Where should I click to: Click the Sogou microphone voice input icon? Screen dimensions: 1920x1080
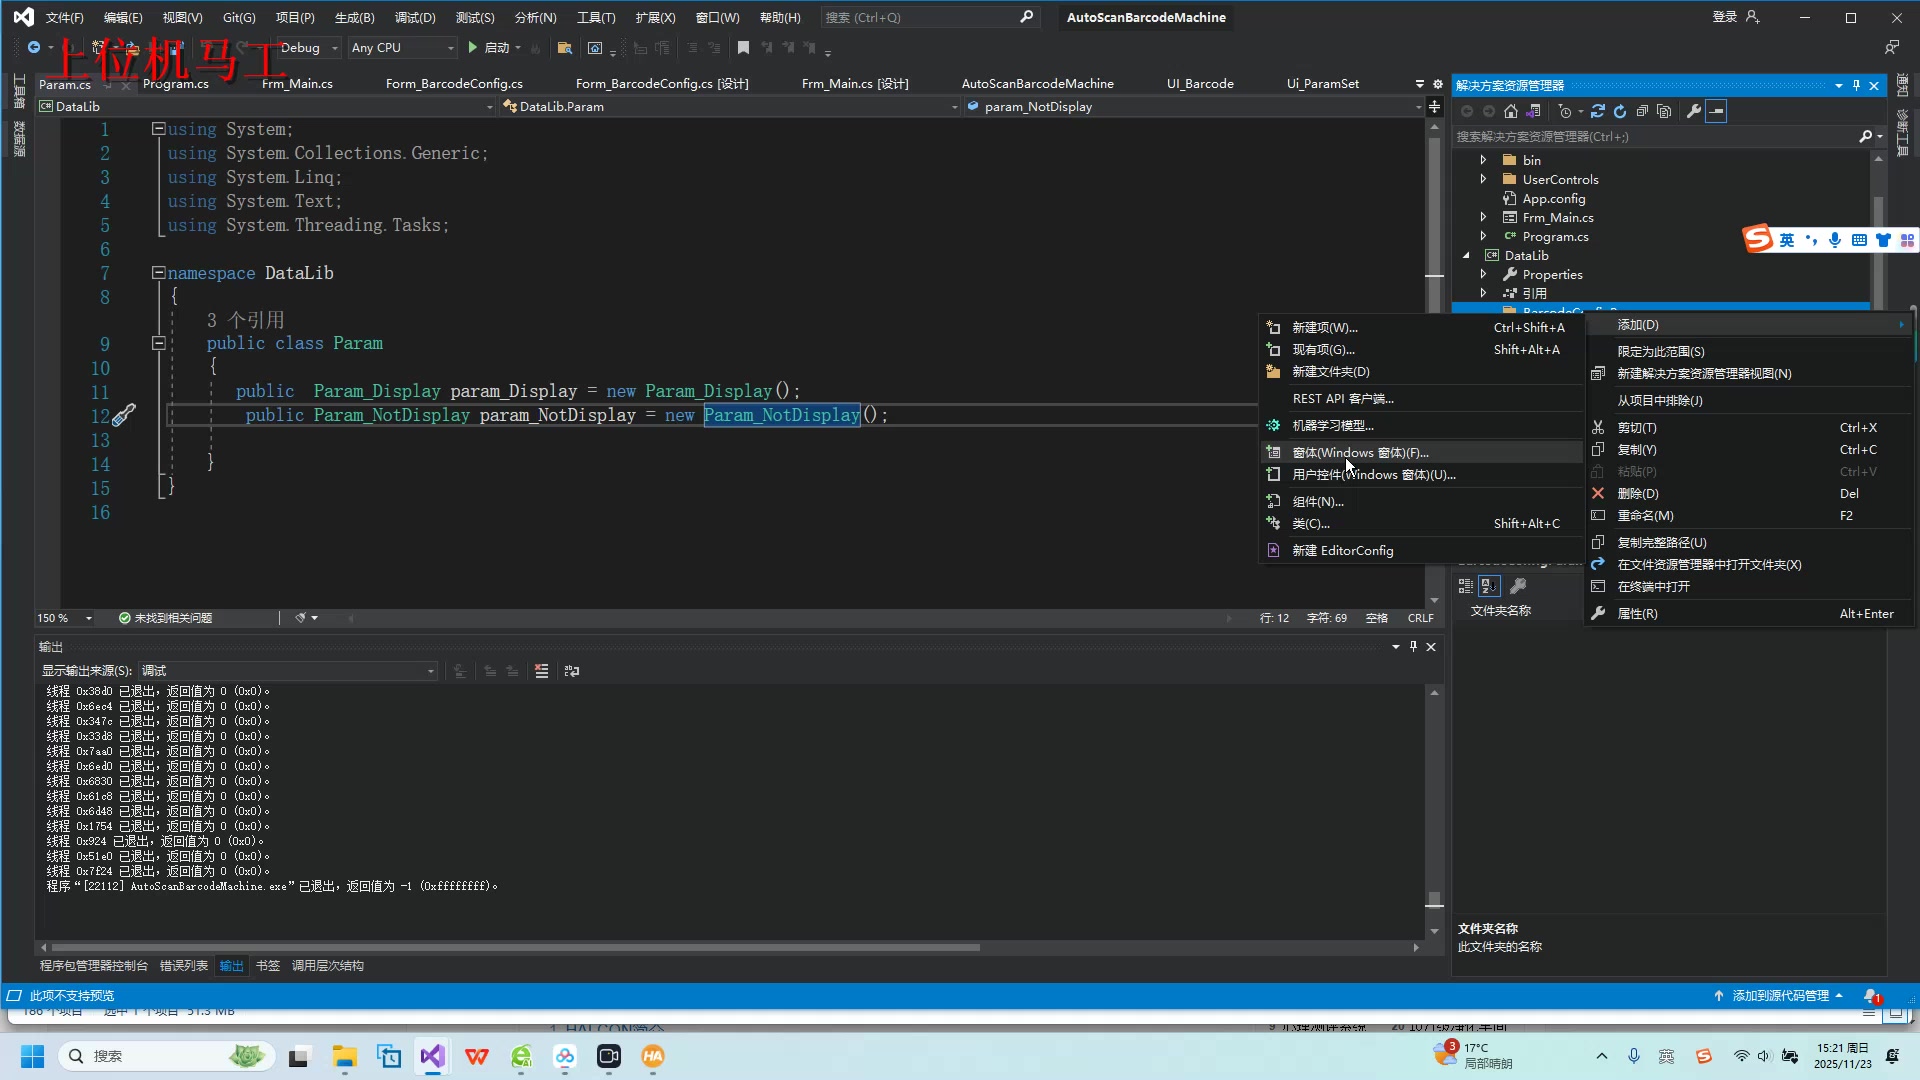[x=1834, y=240]
